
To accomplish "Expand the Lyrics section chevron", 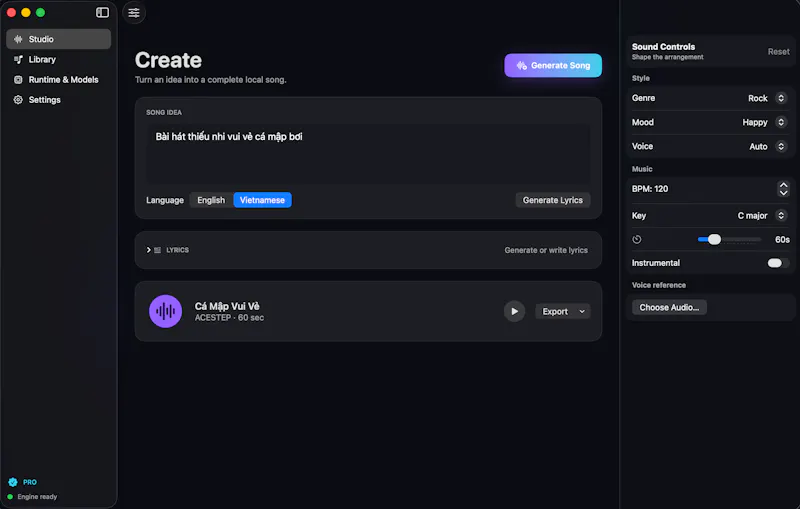I will [x=148, y=250].
